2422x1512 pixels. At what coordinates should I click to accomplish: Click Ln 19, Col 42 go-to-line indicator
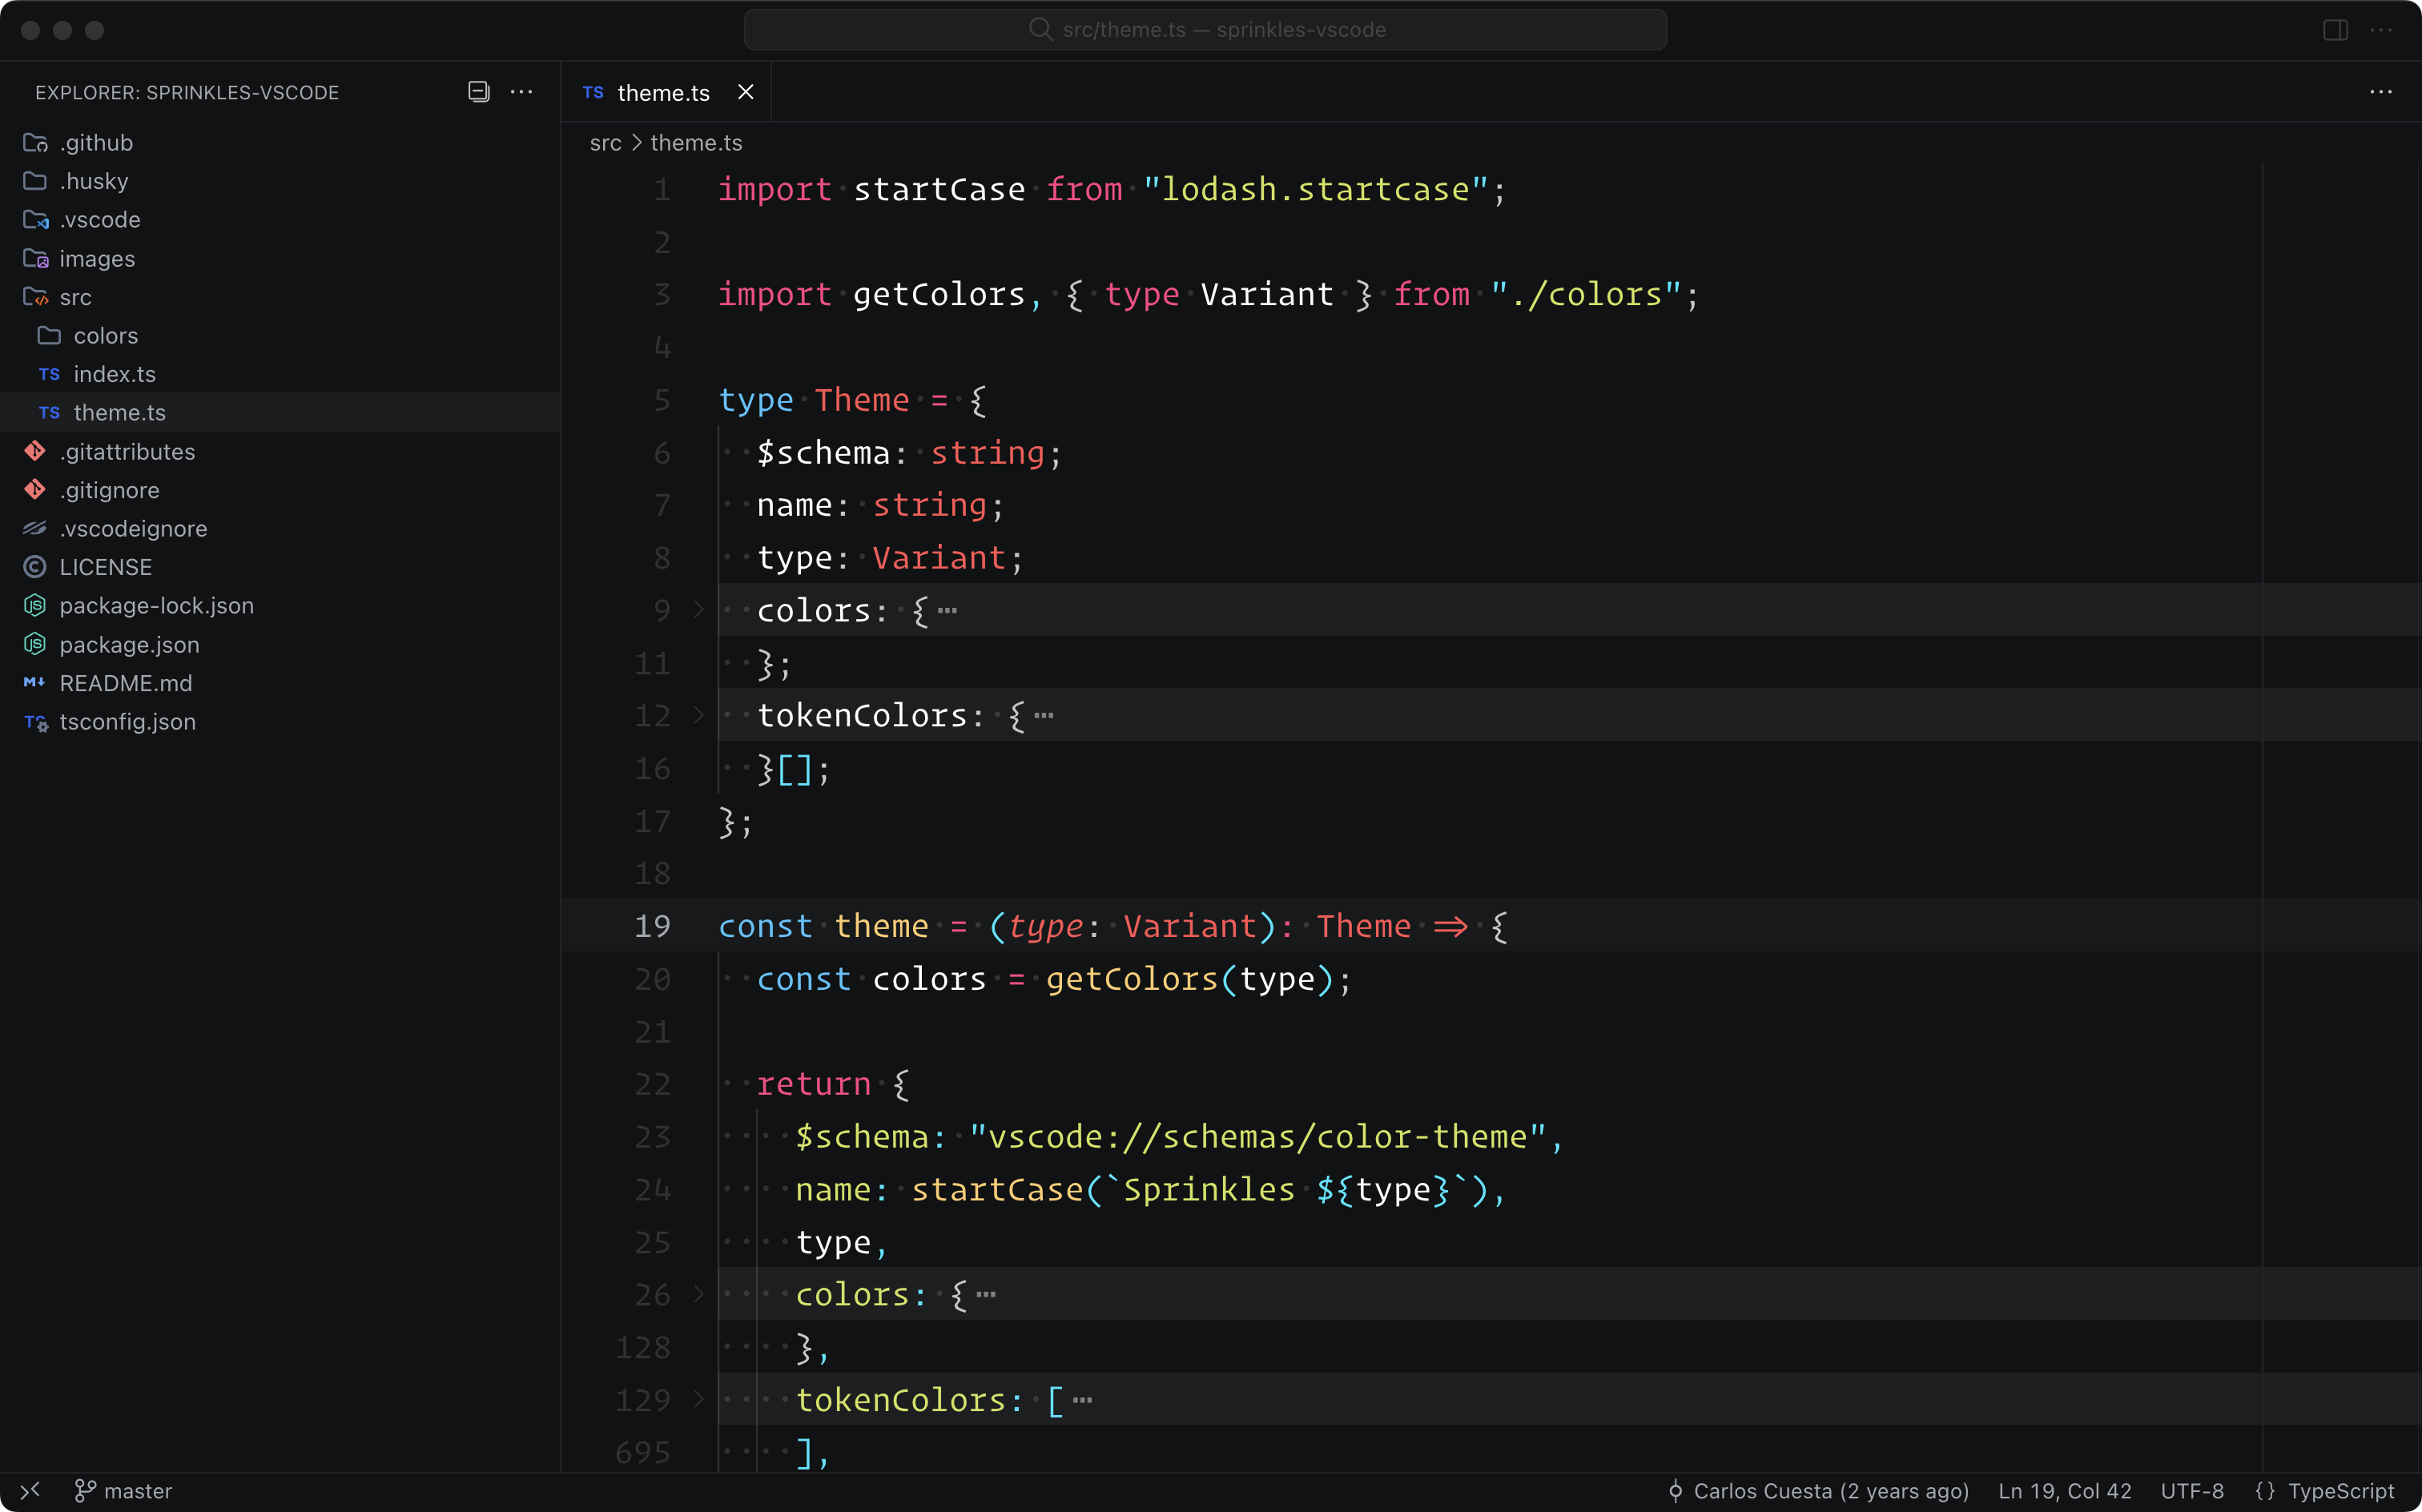click(2064, 1490)
